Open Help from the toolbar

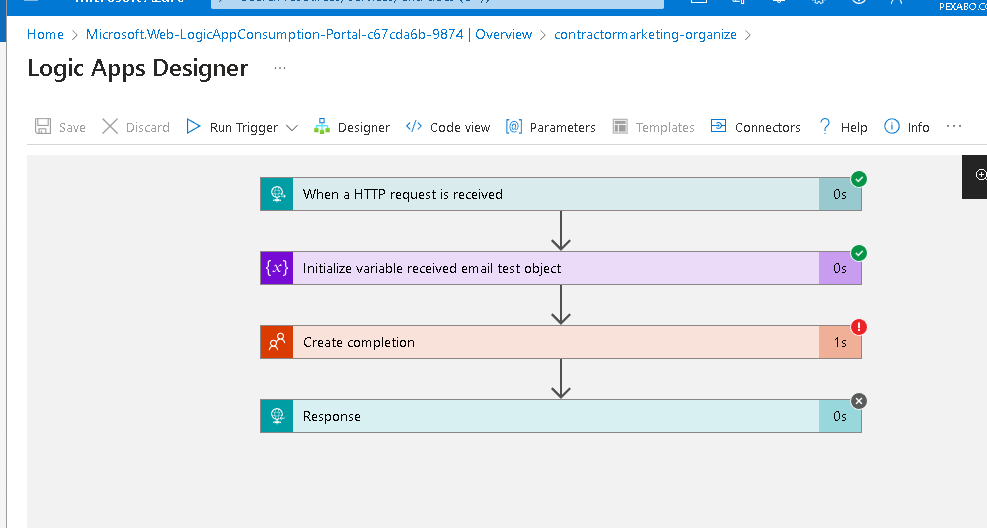pos(843,127)
